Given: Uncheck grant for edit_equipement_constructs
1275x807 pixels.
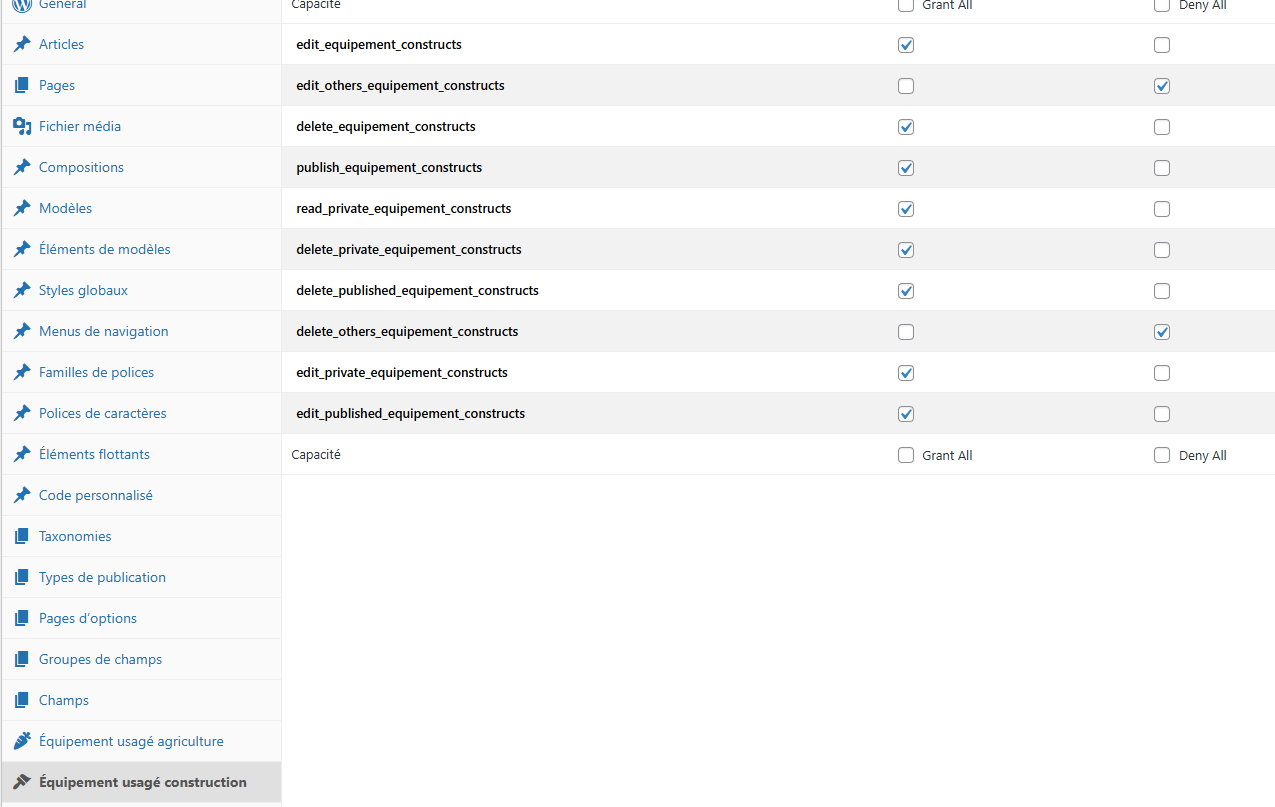Looking at the screenshot, I should click(x=906, y=45).
